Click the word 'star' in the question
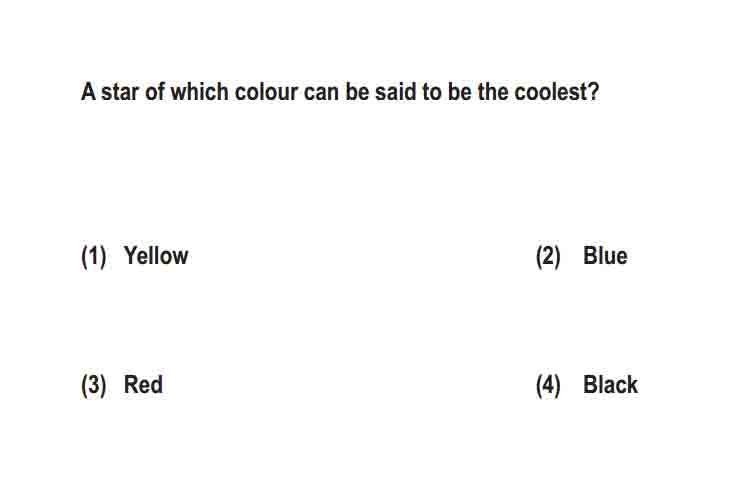This screenshot has height=500, width=750. tap(120, 92)
